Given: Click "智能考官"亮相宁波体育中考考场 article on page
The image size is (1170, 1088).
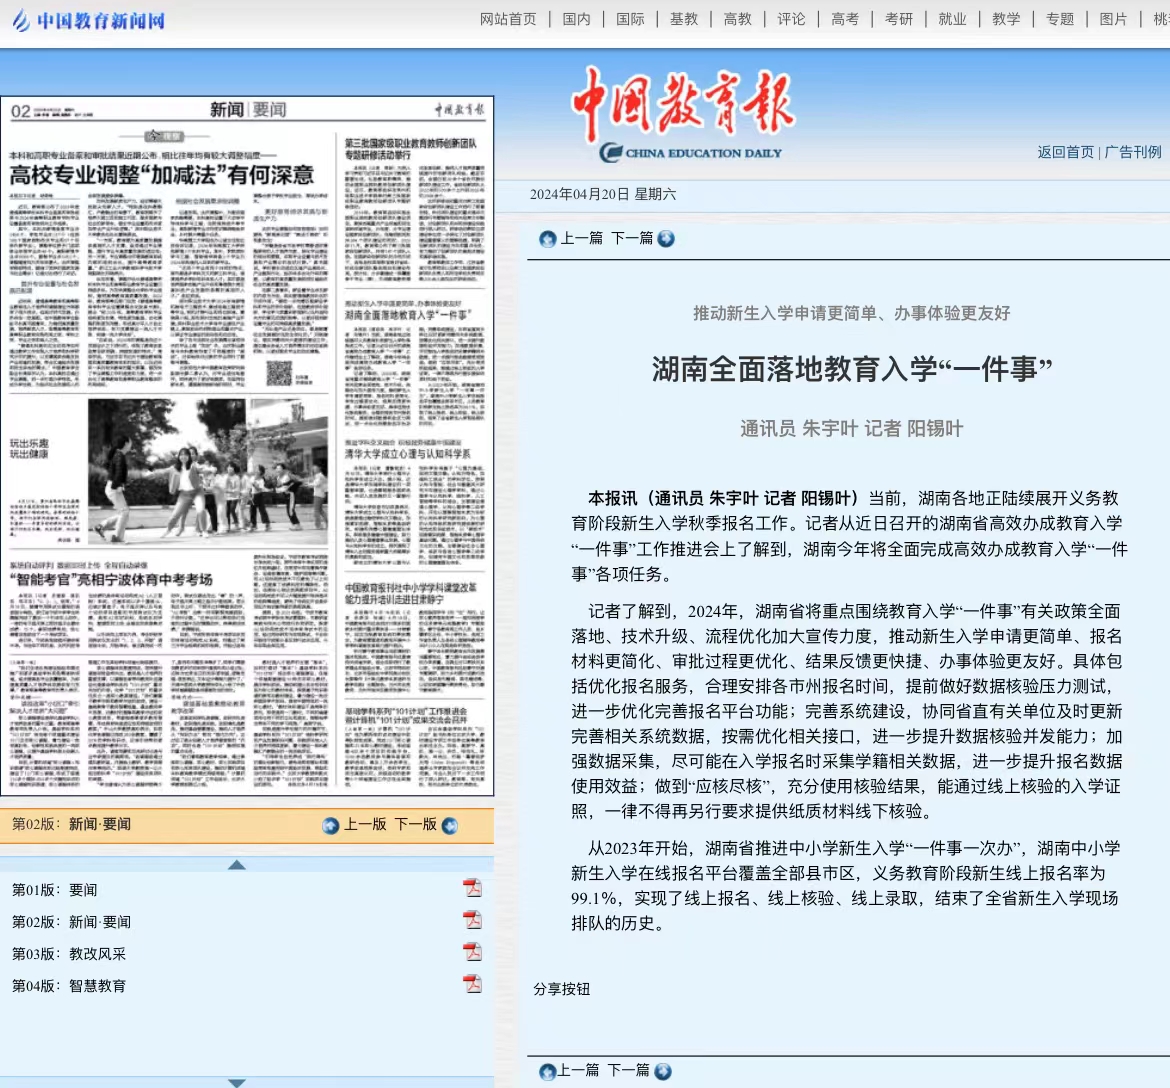Looking at the screenshot, I should coord(111,580).
